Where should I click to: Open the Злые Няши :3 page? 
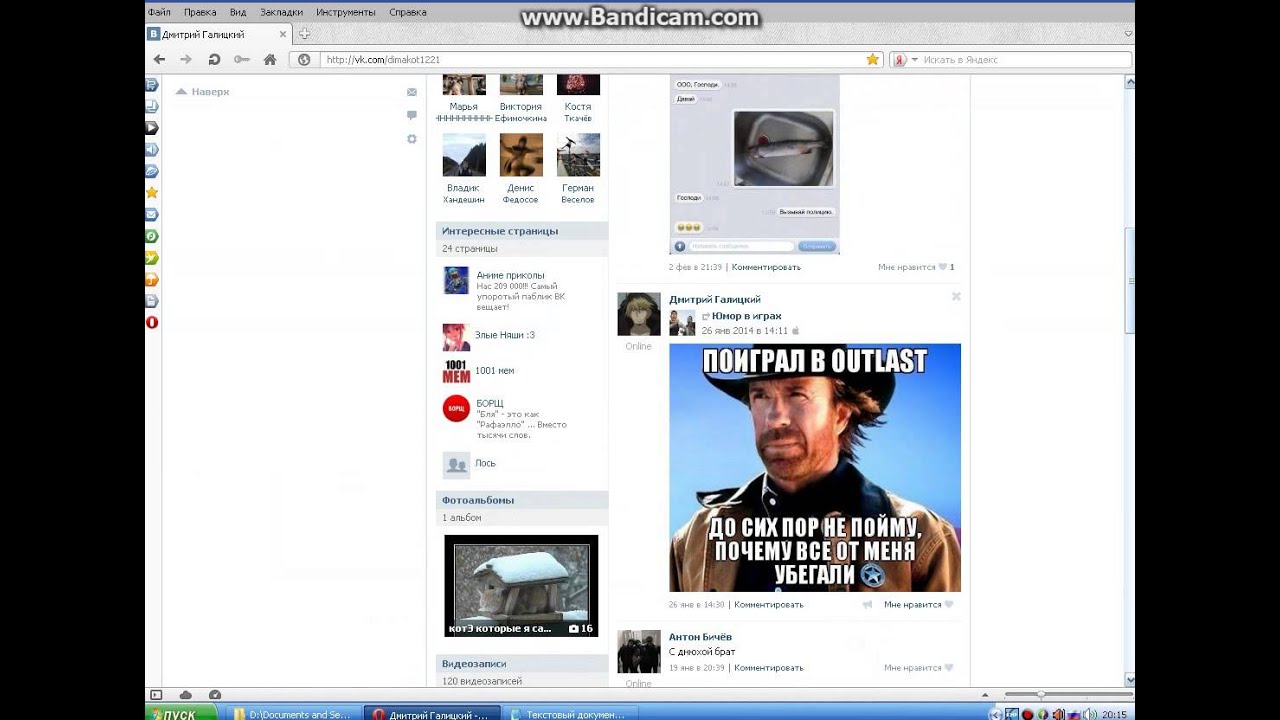(504, 335)
